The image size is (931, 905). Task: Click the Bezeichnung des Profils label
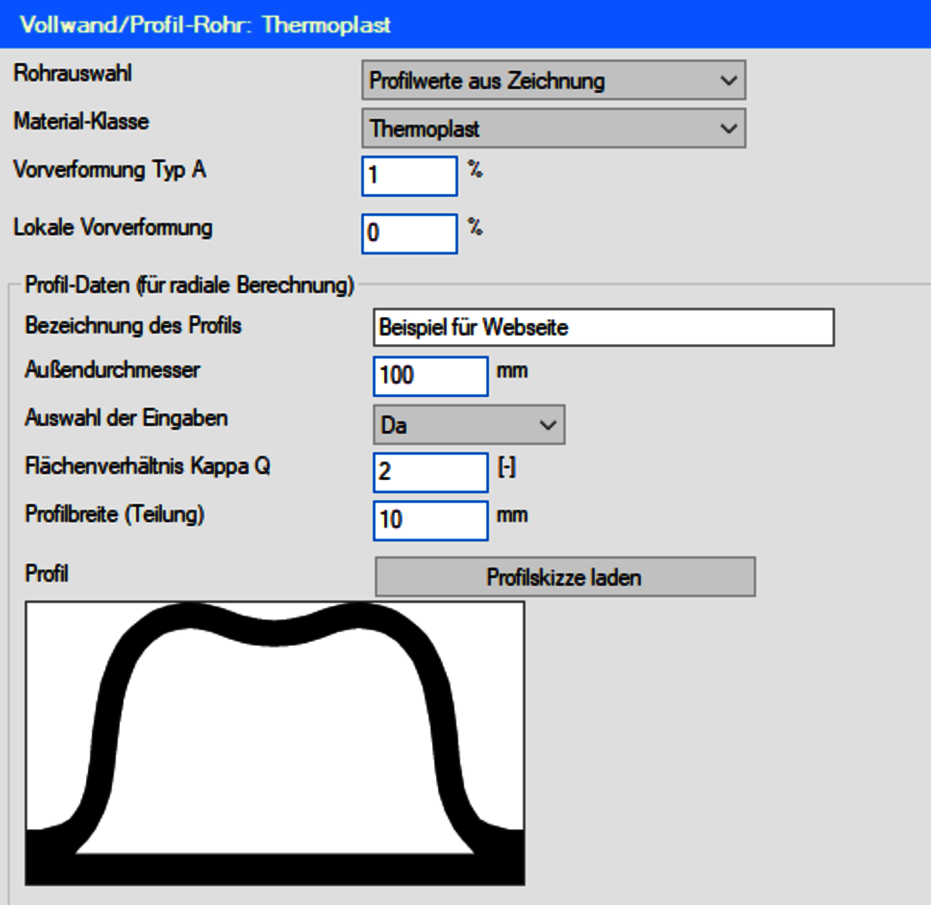133,325
